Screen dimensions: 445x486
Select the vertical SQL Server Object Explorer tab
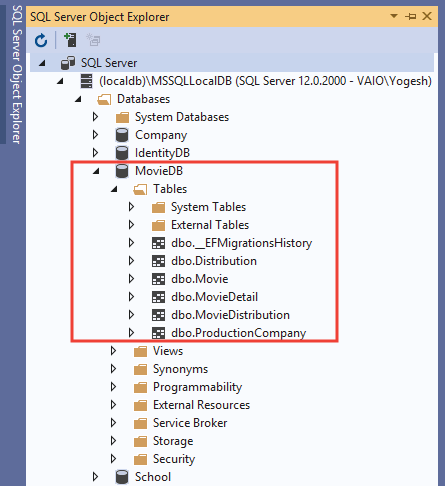coord(17,75)
